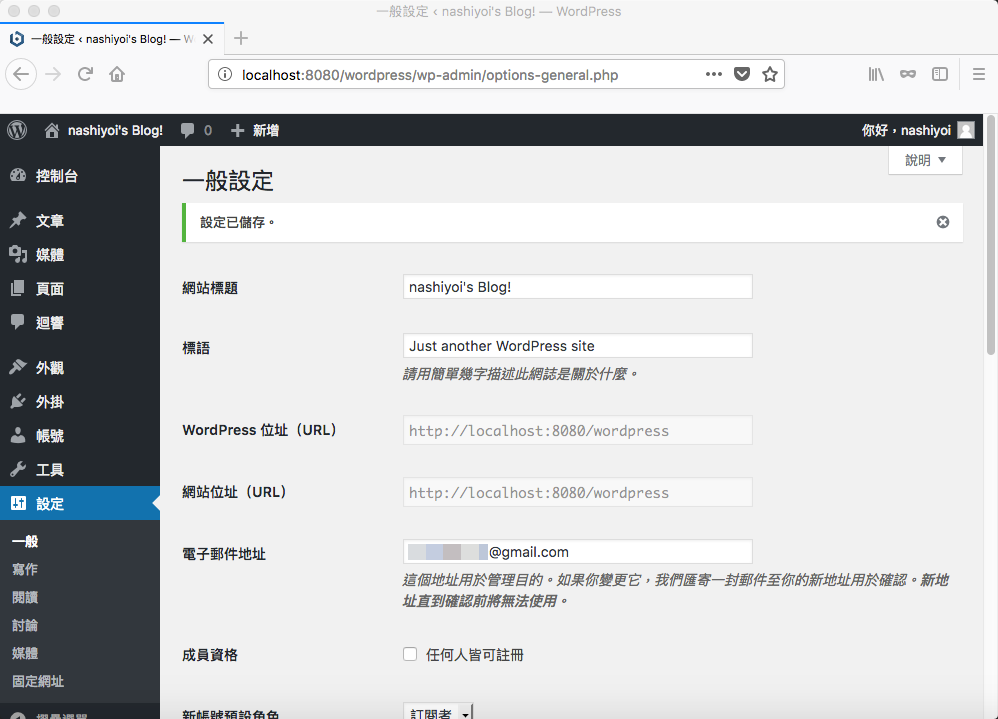Click the page vertical scrollbar
This screenshot has width=998, height=719.
click(x=990, y=235)
